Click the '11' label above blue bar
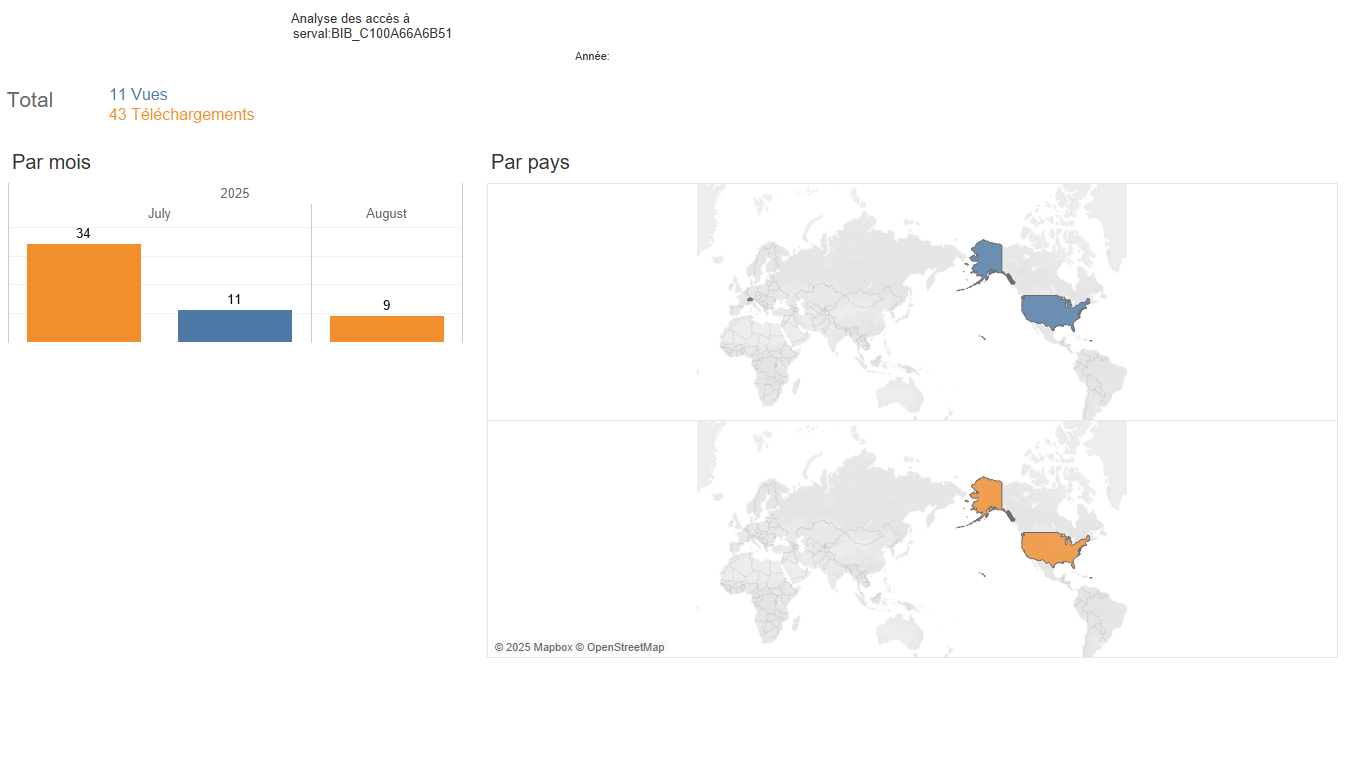 pyautogui.click(x=235, y=300)
